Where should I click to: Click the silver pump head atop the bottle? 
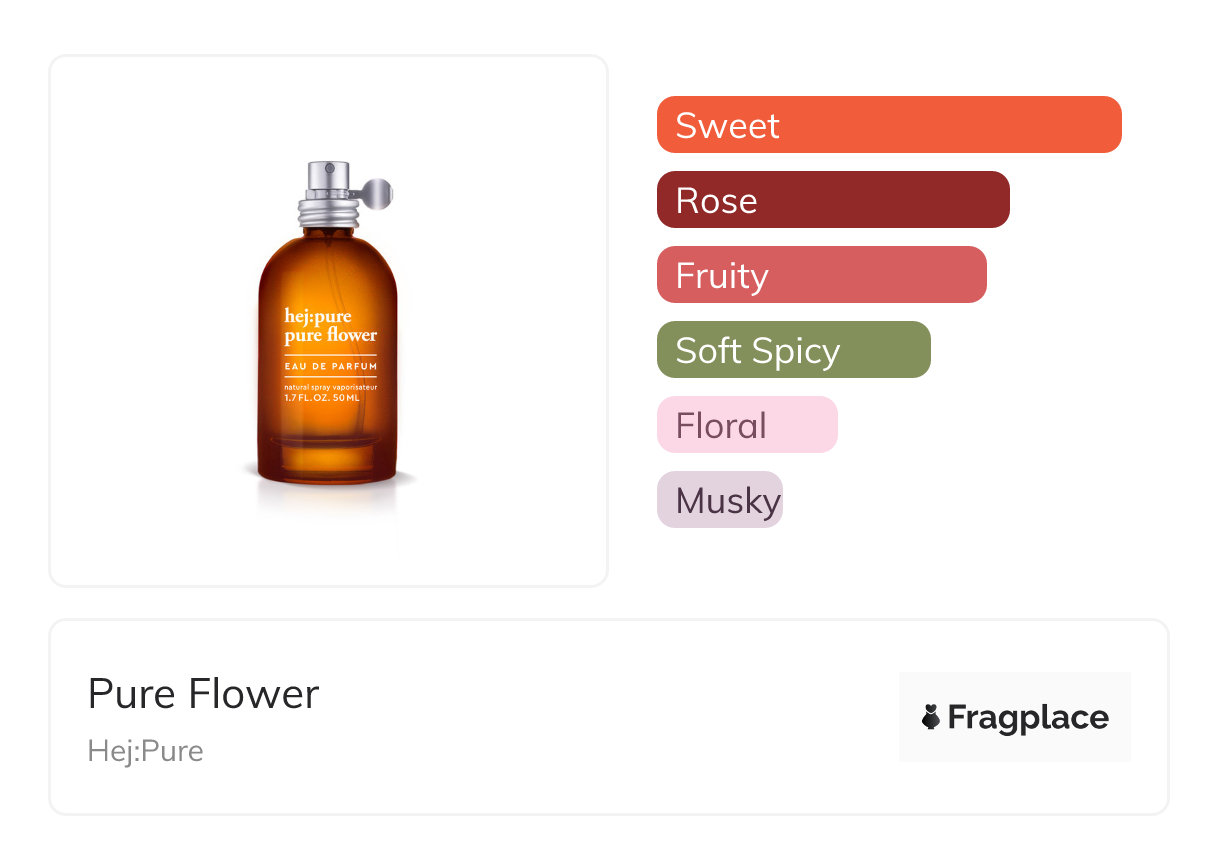point(326,179)
